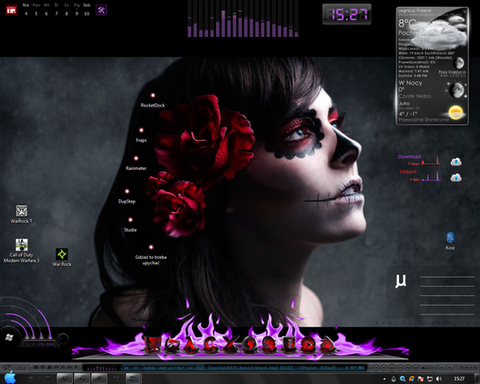Click the cloud icon beside Download meter

coord(456,162)
